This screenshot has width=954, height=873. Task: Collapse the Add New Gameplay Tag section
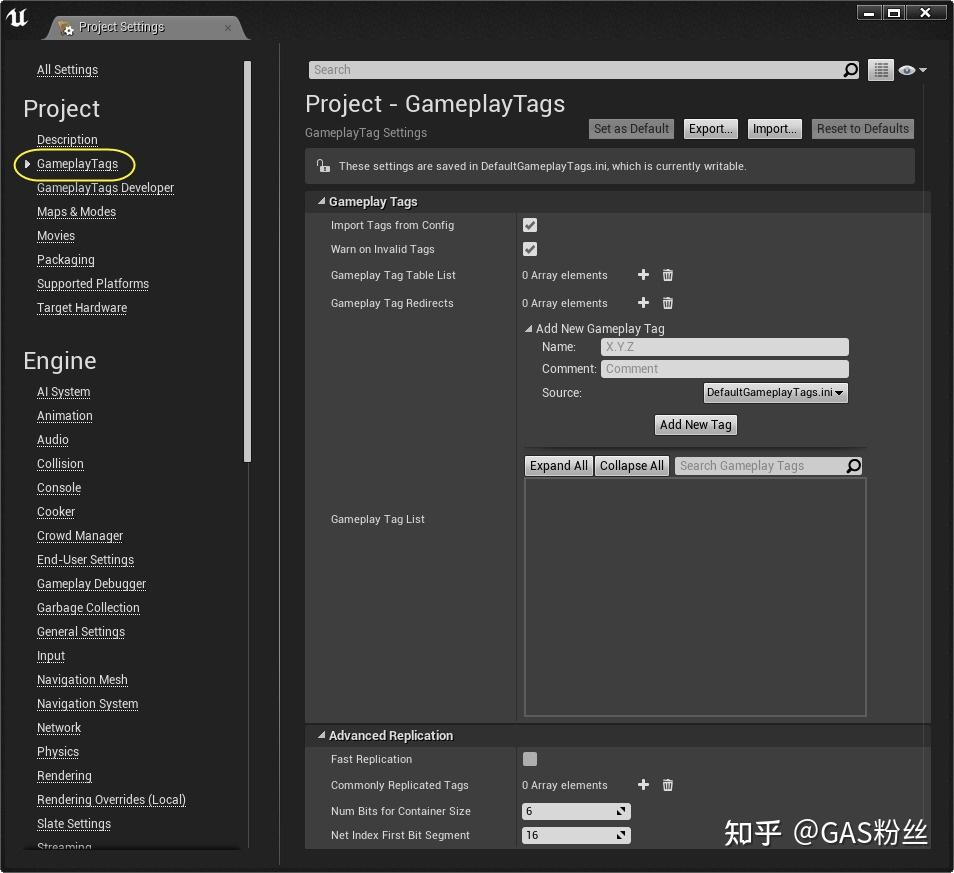coord(529,328)
